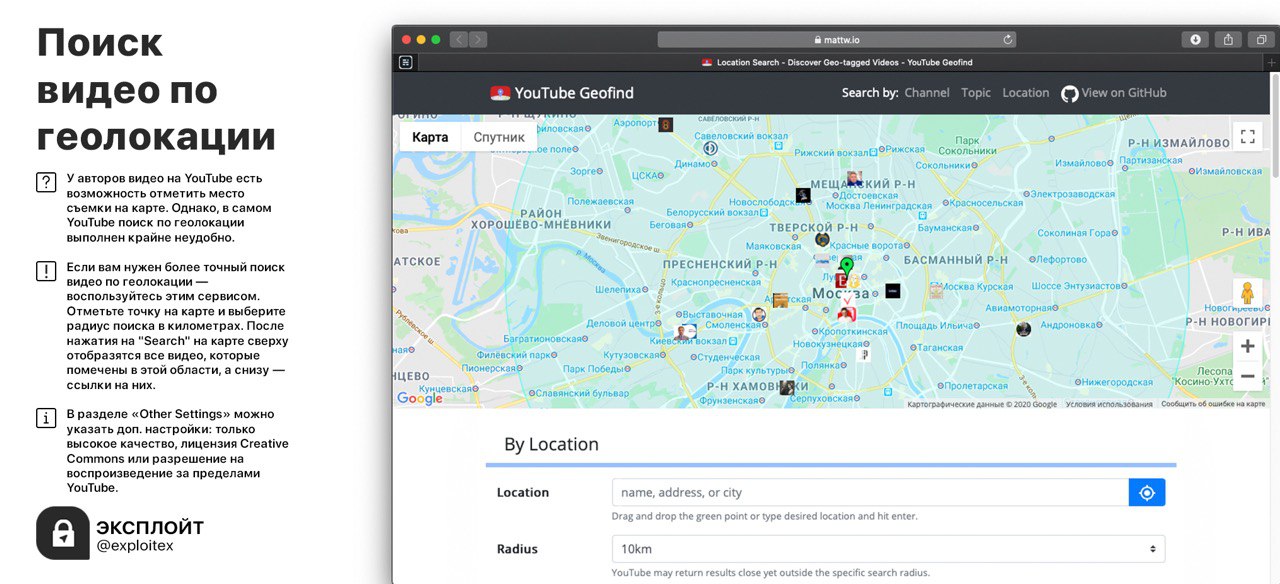Open the View on GitHub link
The width and height of the screenshot is (1280, 584).
click(x=1124, y=93)
